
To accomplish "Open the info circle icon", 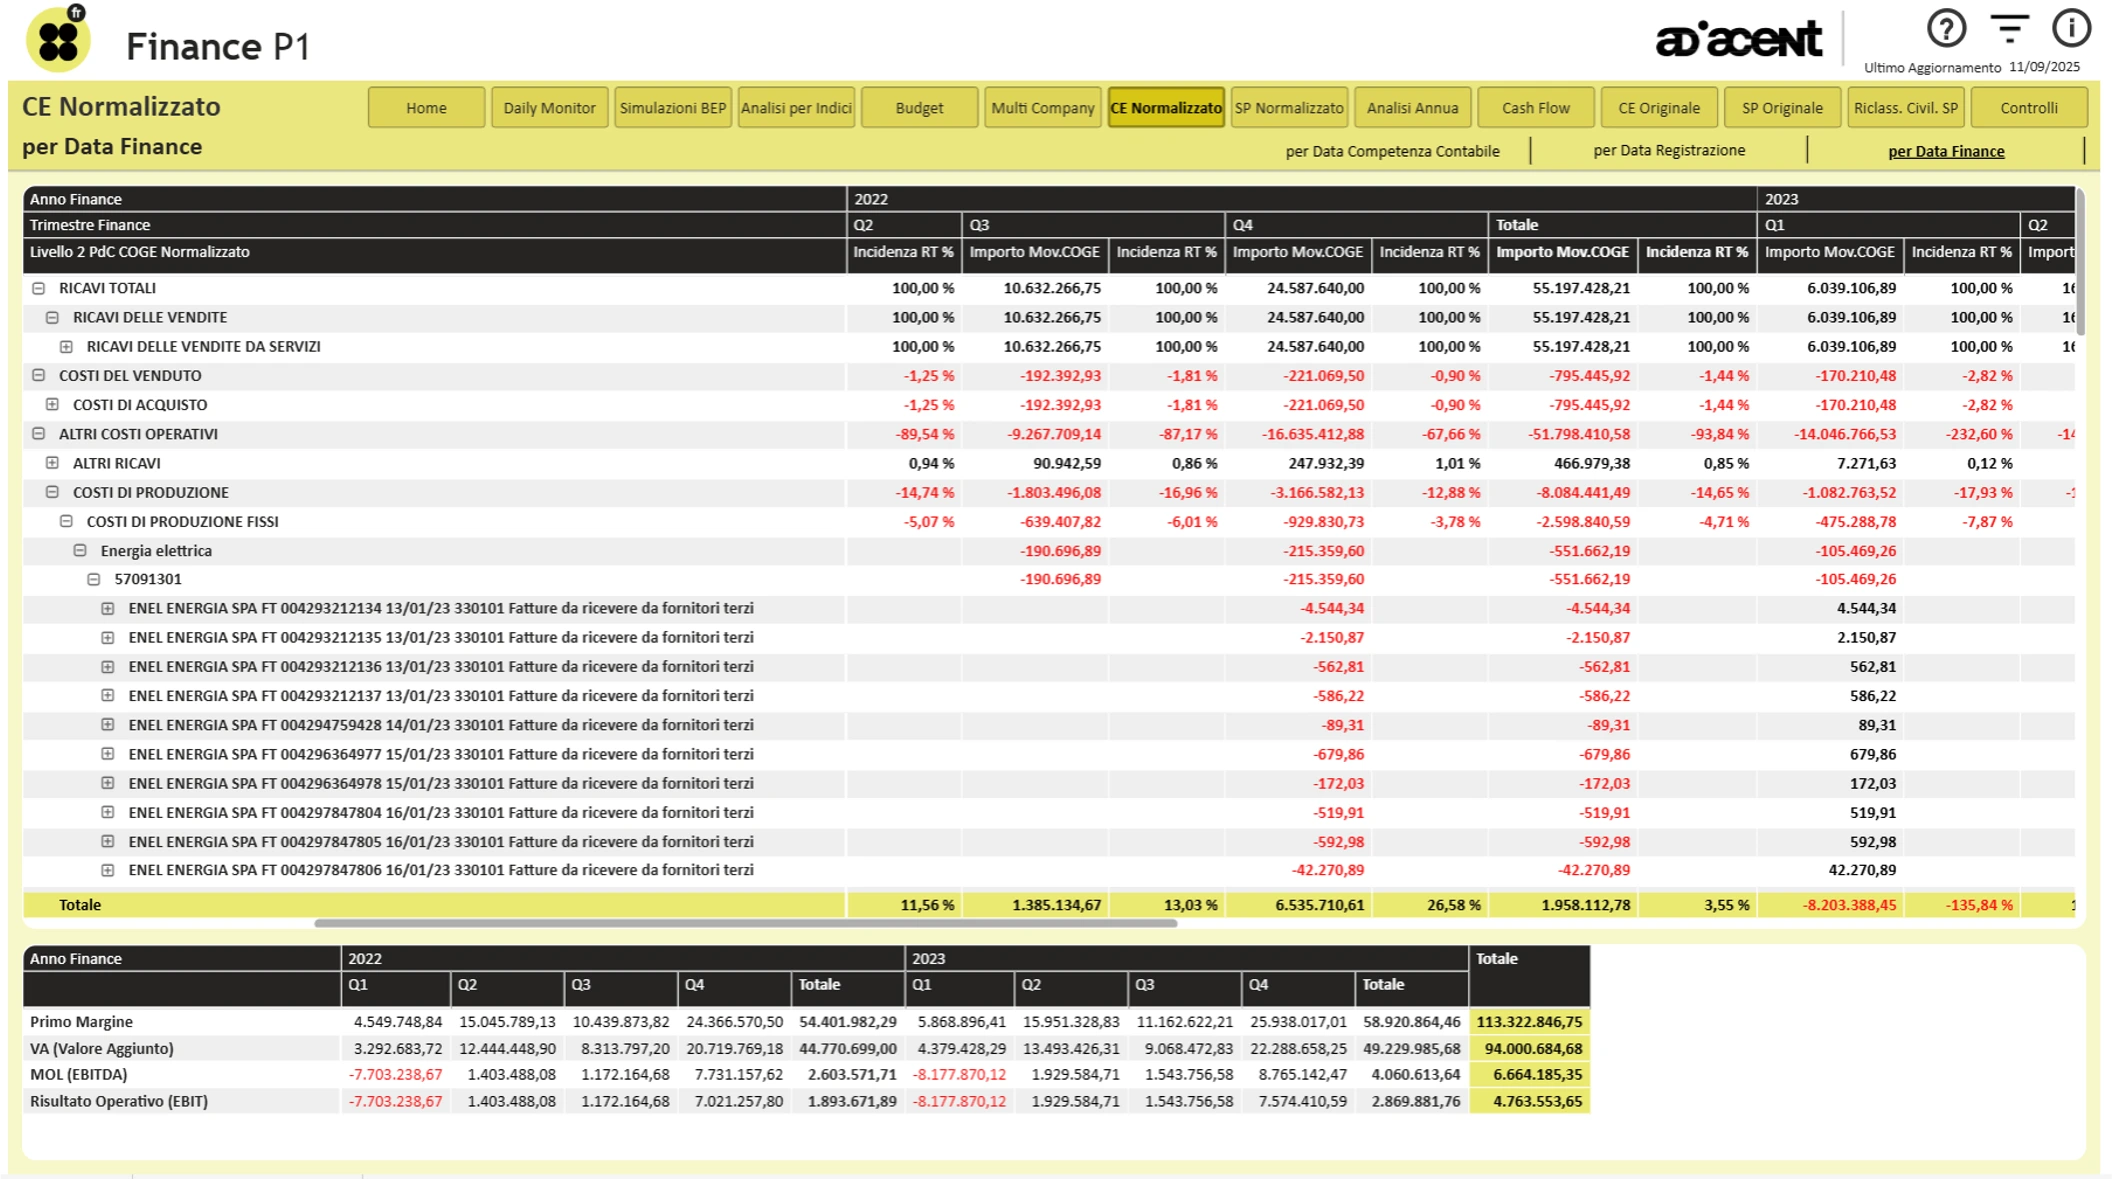I will pyautogui.click(x=2070, y=29).
